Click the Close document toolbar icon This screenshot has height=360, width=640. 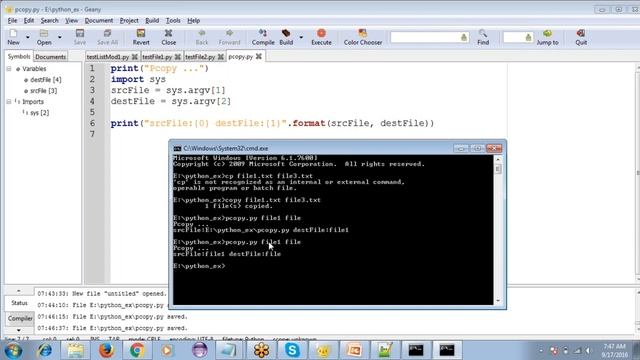click(x=168, y=37)
